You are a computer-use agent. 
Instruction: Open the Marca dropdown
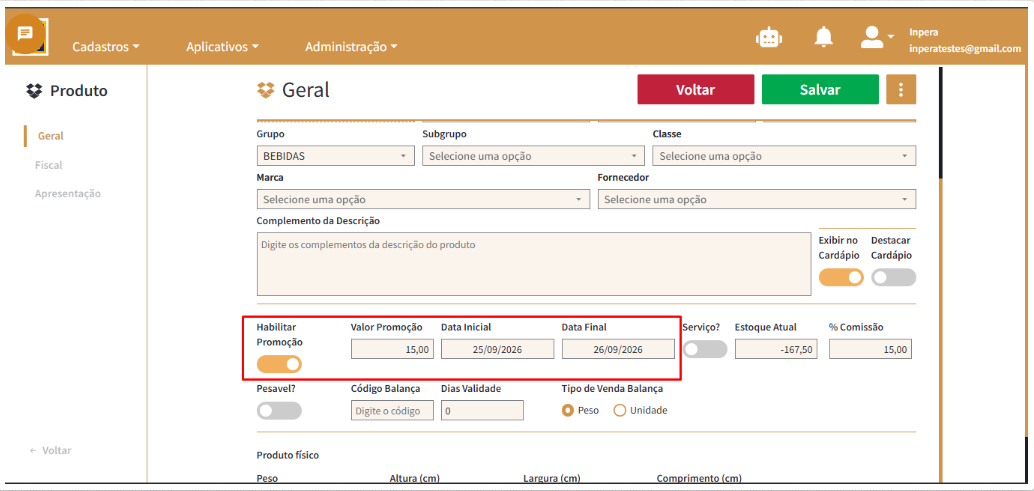point(423,199)
